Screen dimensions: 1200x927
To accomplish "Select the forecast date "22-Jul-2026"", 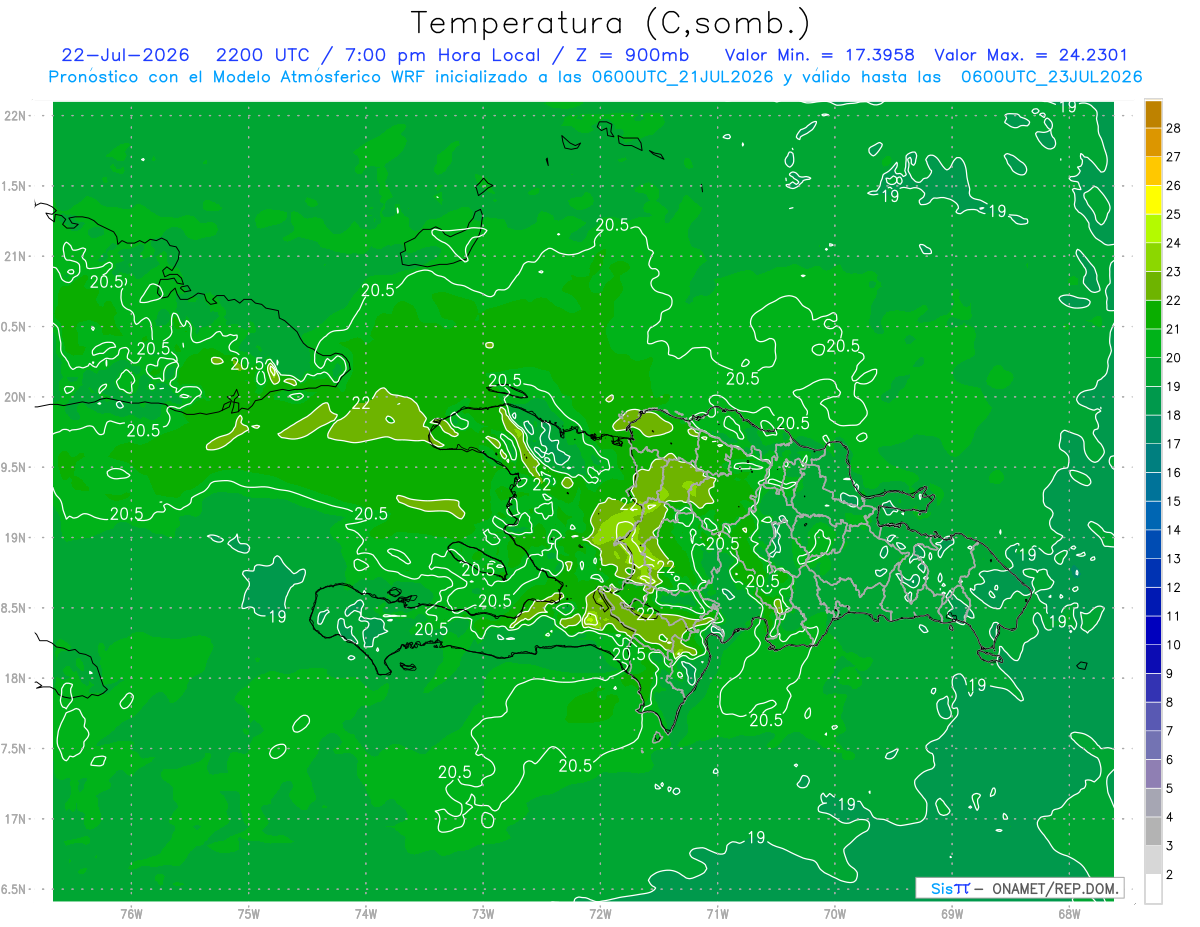I will [x=125, y=55].
